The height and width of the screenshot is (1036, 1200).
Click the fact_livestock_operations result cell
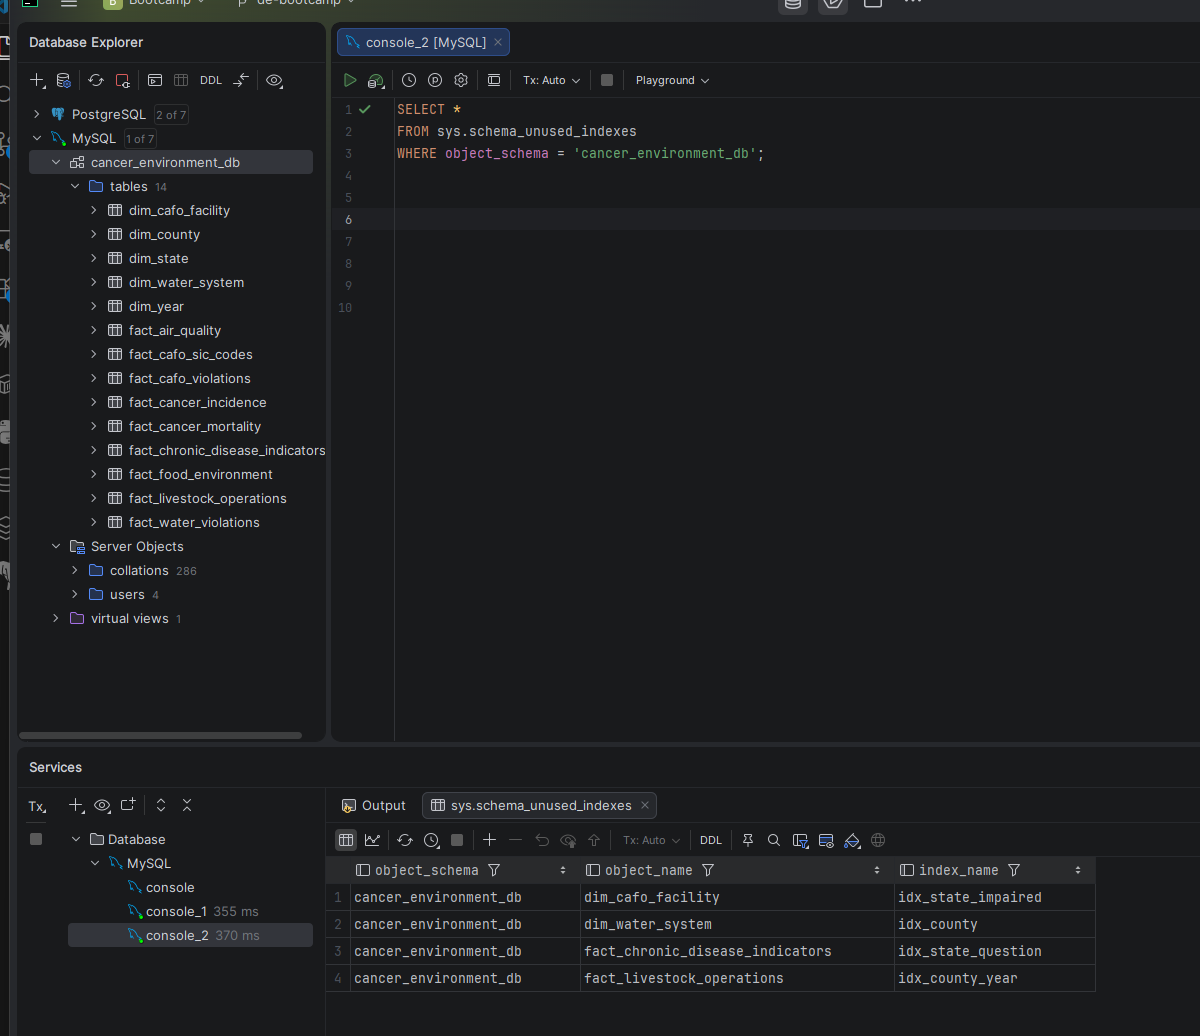pos(737,978)
